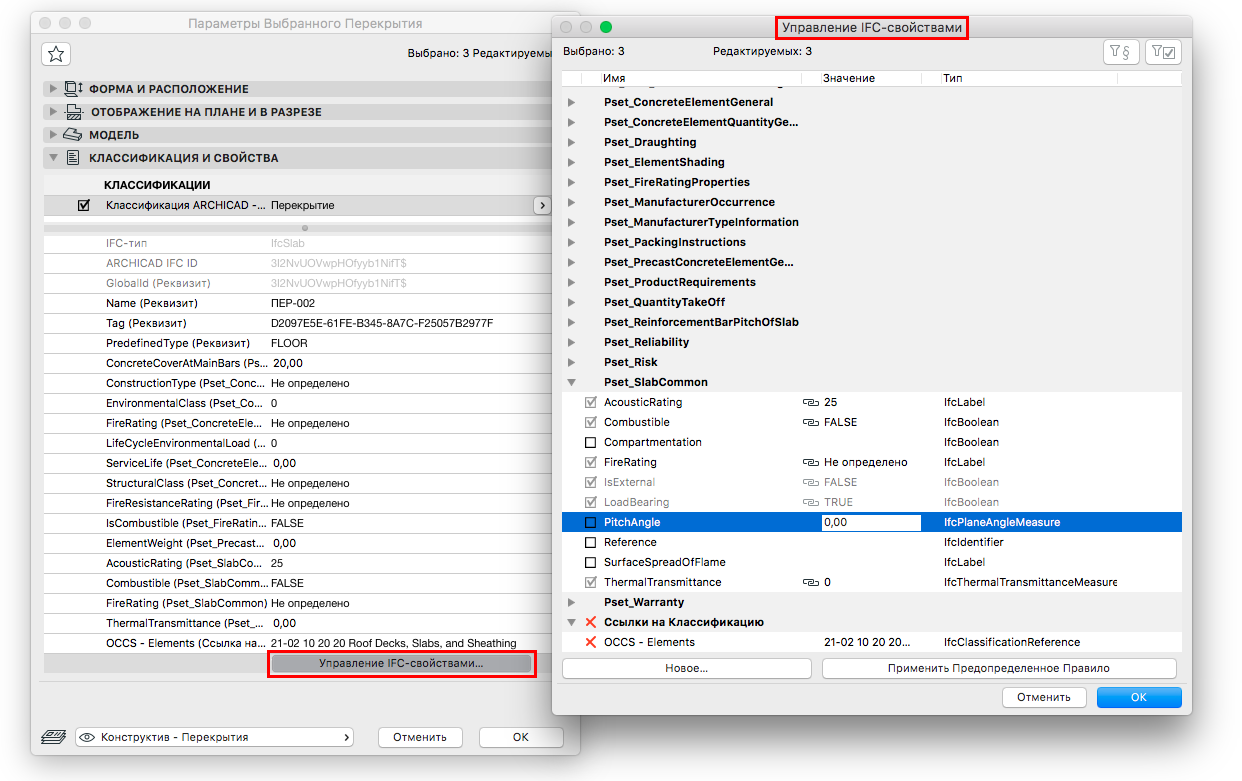Click the PitchAngle value field 0,00
Viewport: 1242px width, 781px height.
[x=871, y=522]
